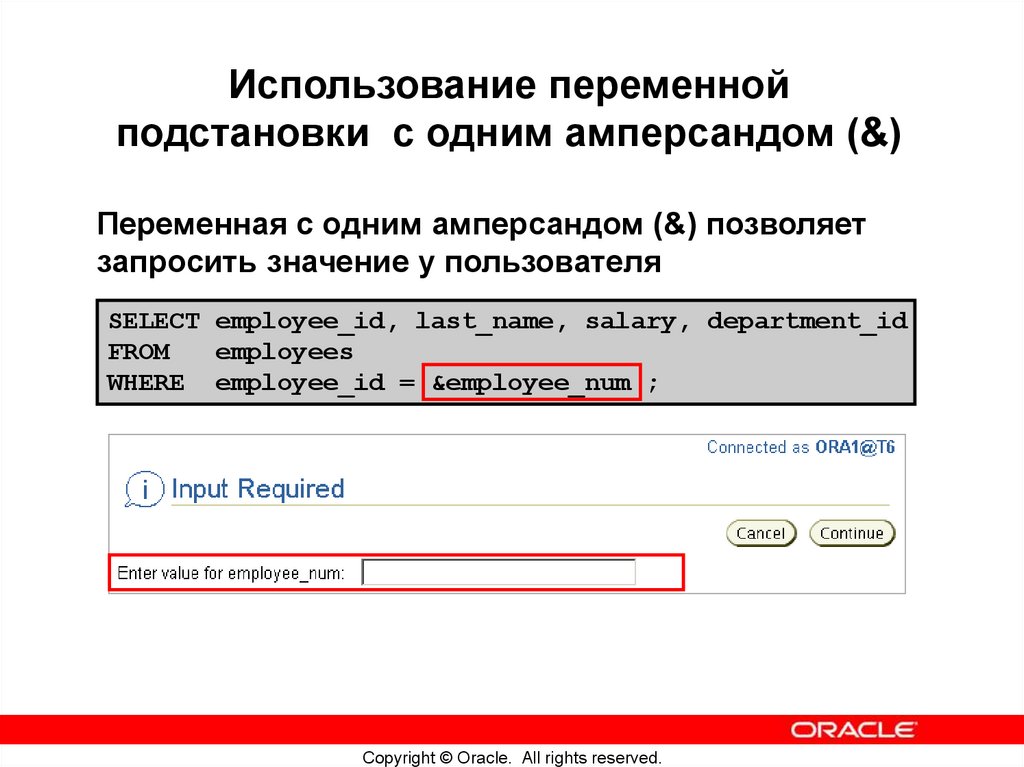Click the FROM employees line
Viewport: 1024px width, 767px height.
click(230, 351)
